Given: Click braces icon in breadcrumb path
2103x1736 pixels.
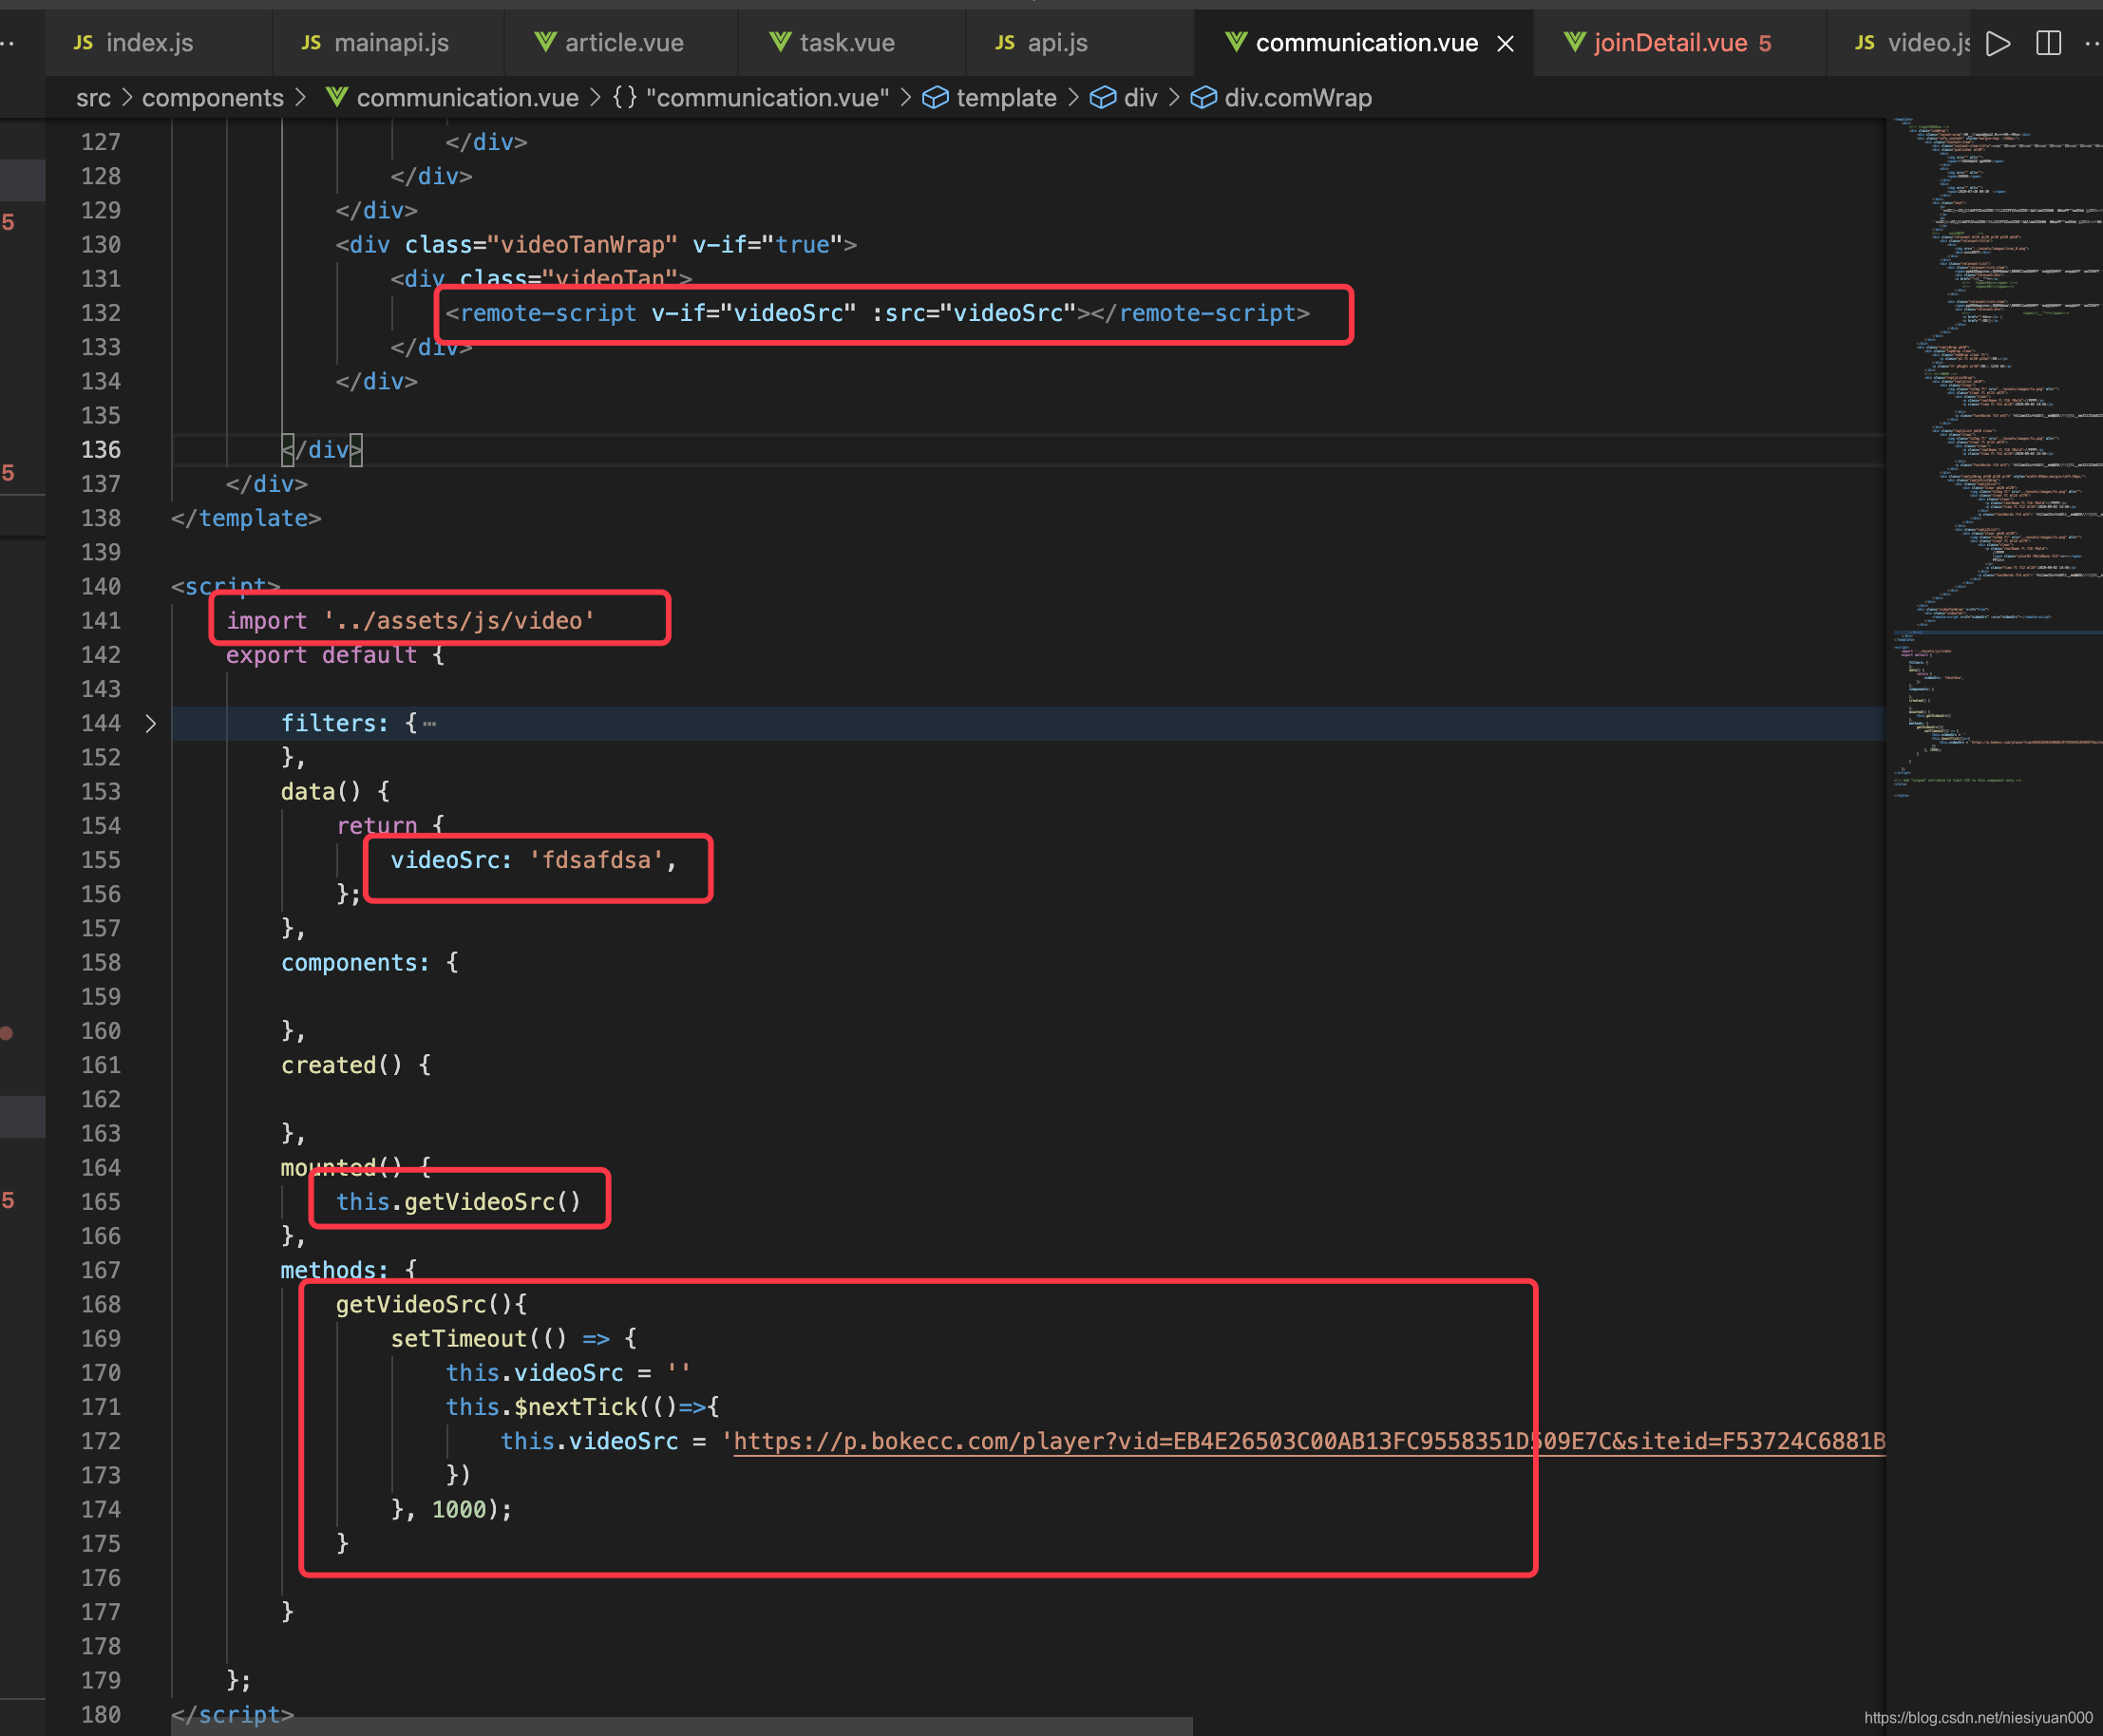Looking at the screenshot, I should pos(624,98).
